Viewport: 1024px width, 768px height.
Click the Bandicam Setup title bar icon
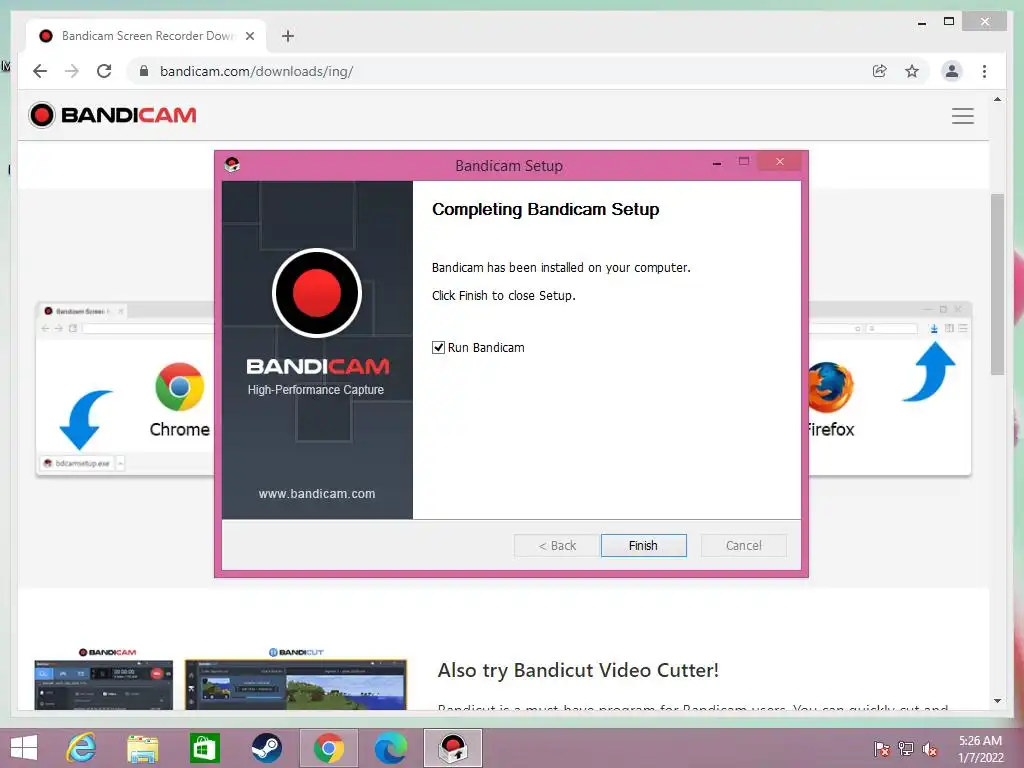click(232, 165)
